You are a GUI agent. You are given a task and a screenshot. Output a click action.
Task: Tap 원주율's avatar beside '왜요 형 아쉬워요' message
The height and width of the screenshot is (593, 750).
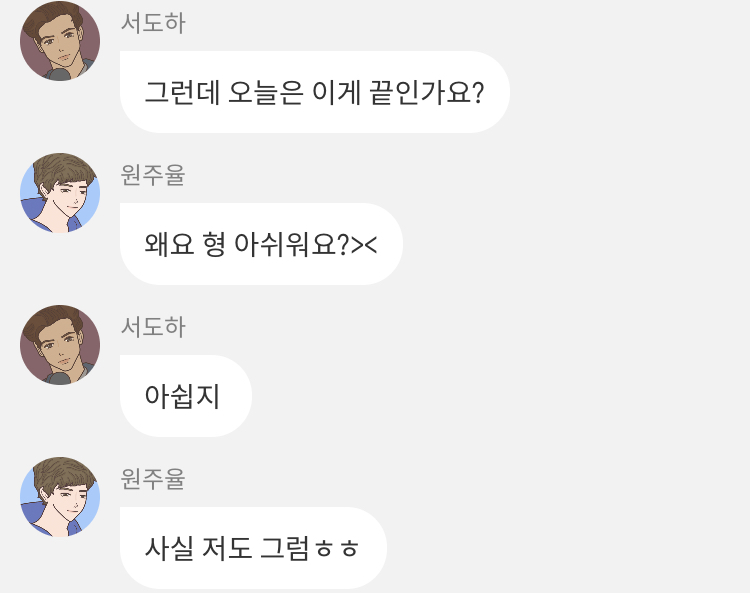60,193
